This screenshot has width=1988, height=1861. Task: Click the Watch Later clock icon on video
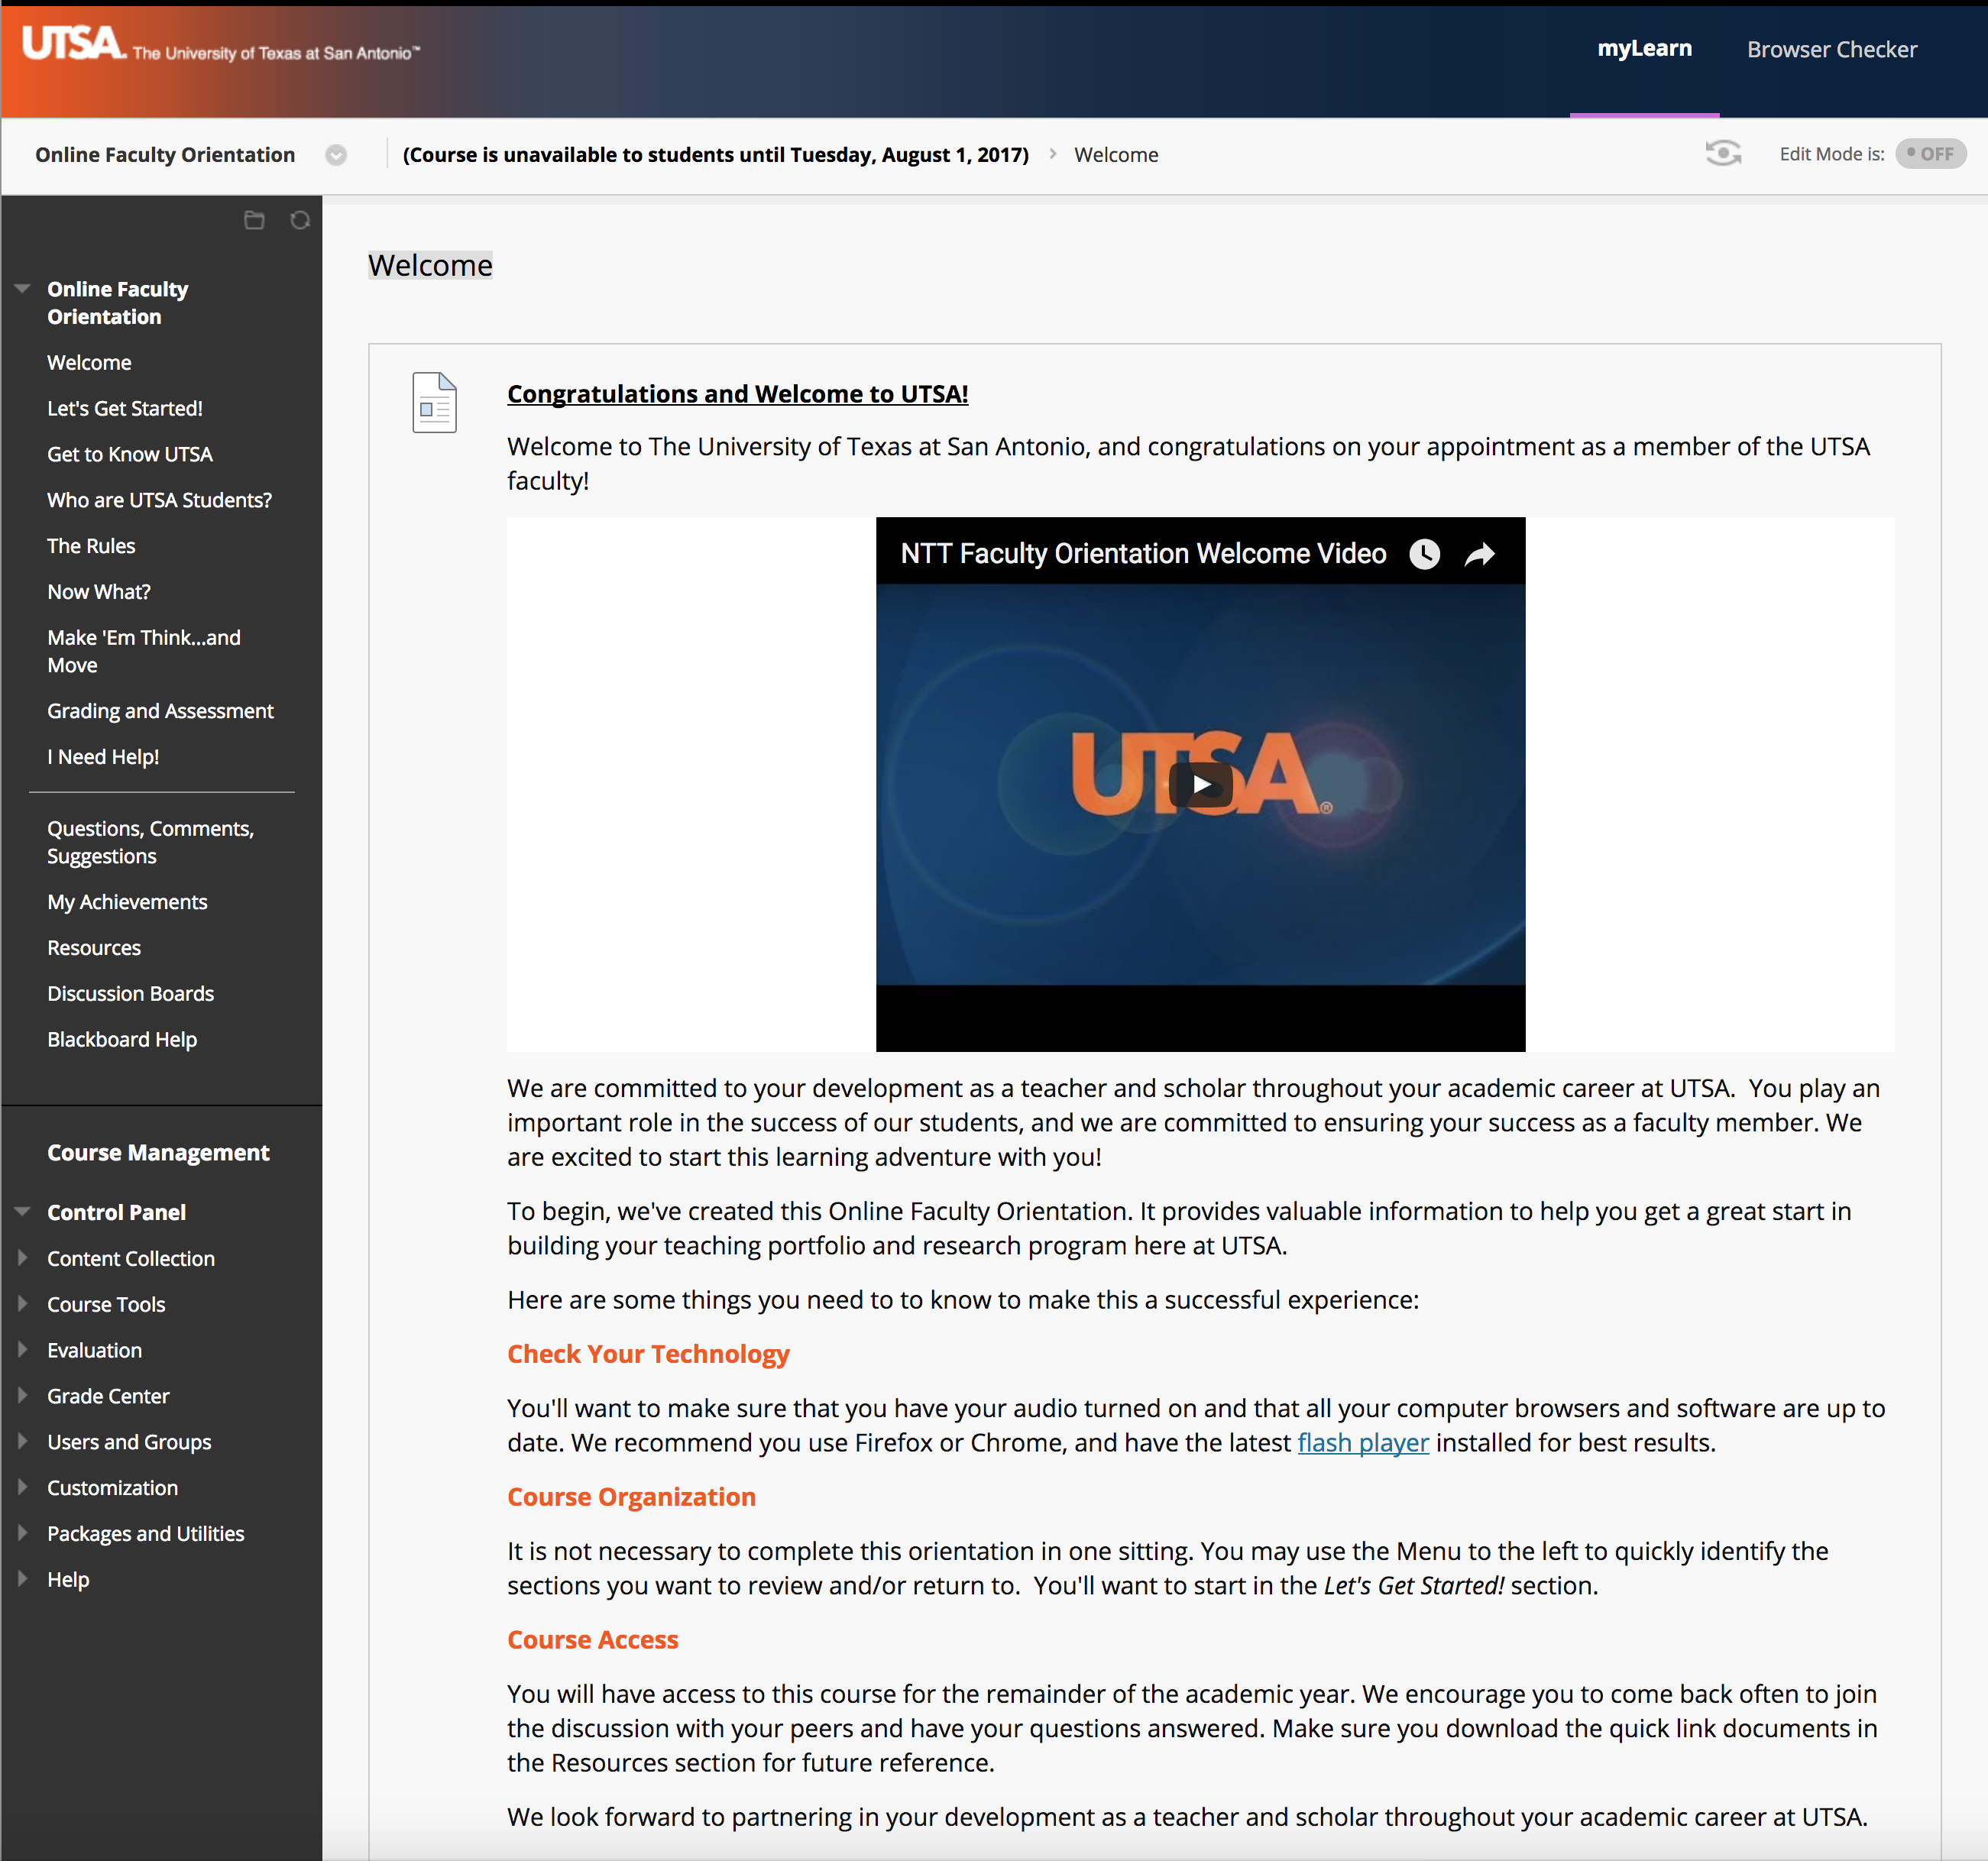point(1424,554)
